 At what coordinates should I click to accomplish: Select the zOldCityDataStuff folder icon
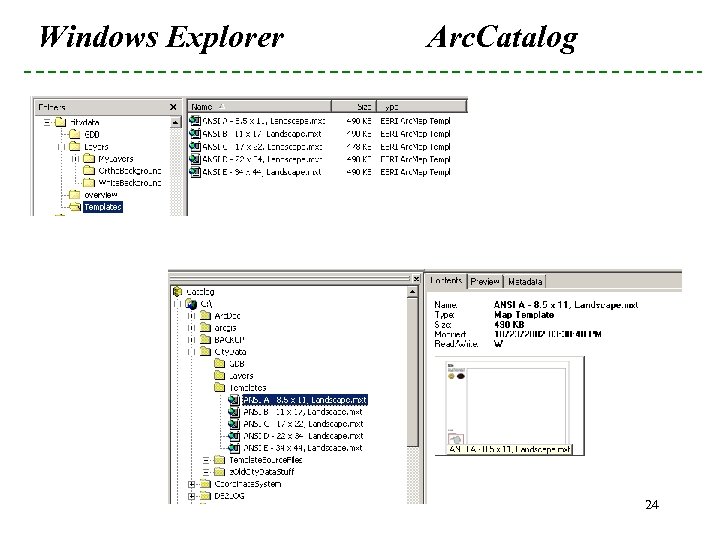point(219,472)
